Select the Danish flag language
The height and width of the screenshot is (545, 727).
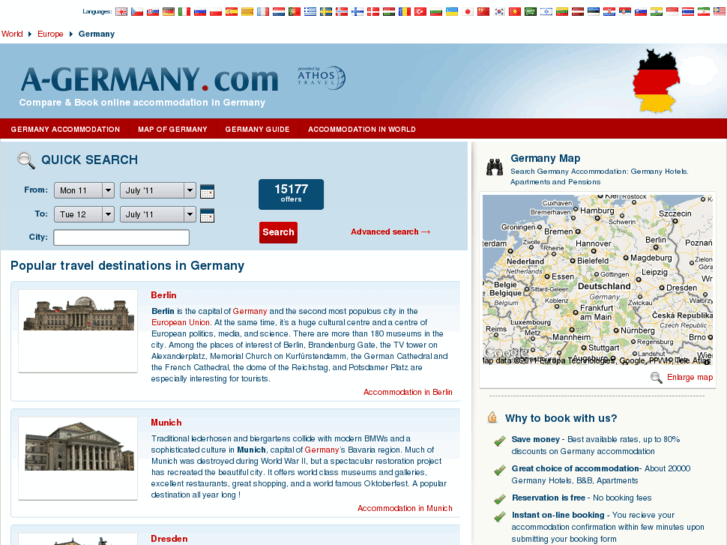[x=373, y=12]
